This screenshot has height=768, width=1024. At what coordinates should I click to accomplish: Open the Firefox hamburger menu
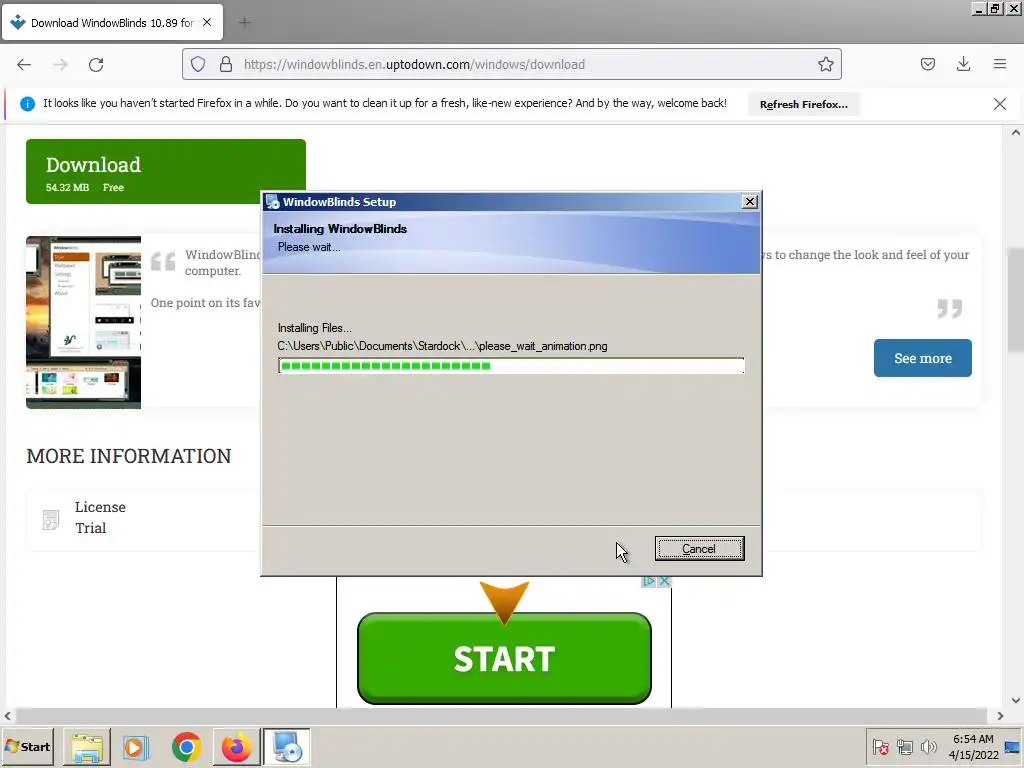click(x=1000, y=64)
